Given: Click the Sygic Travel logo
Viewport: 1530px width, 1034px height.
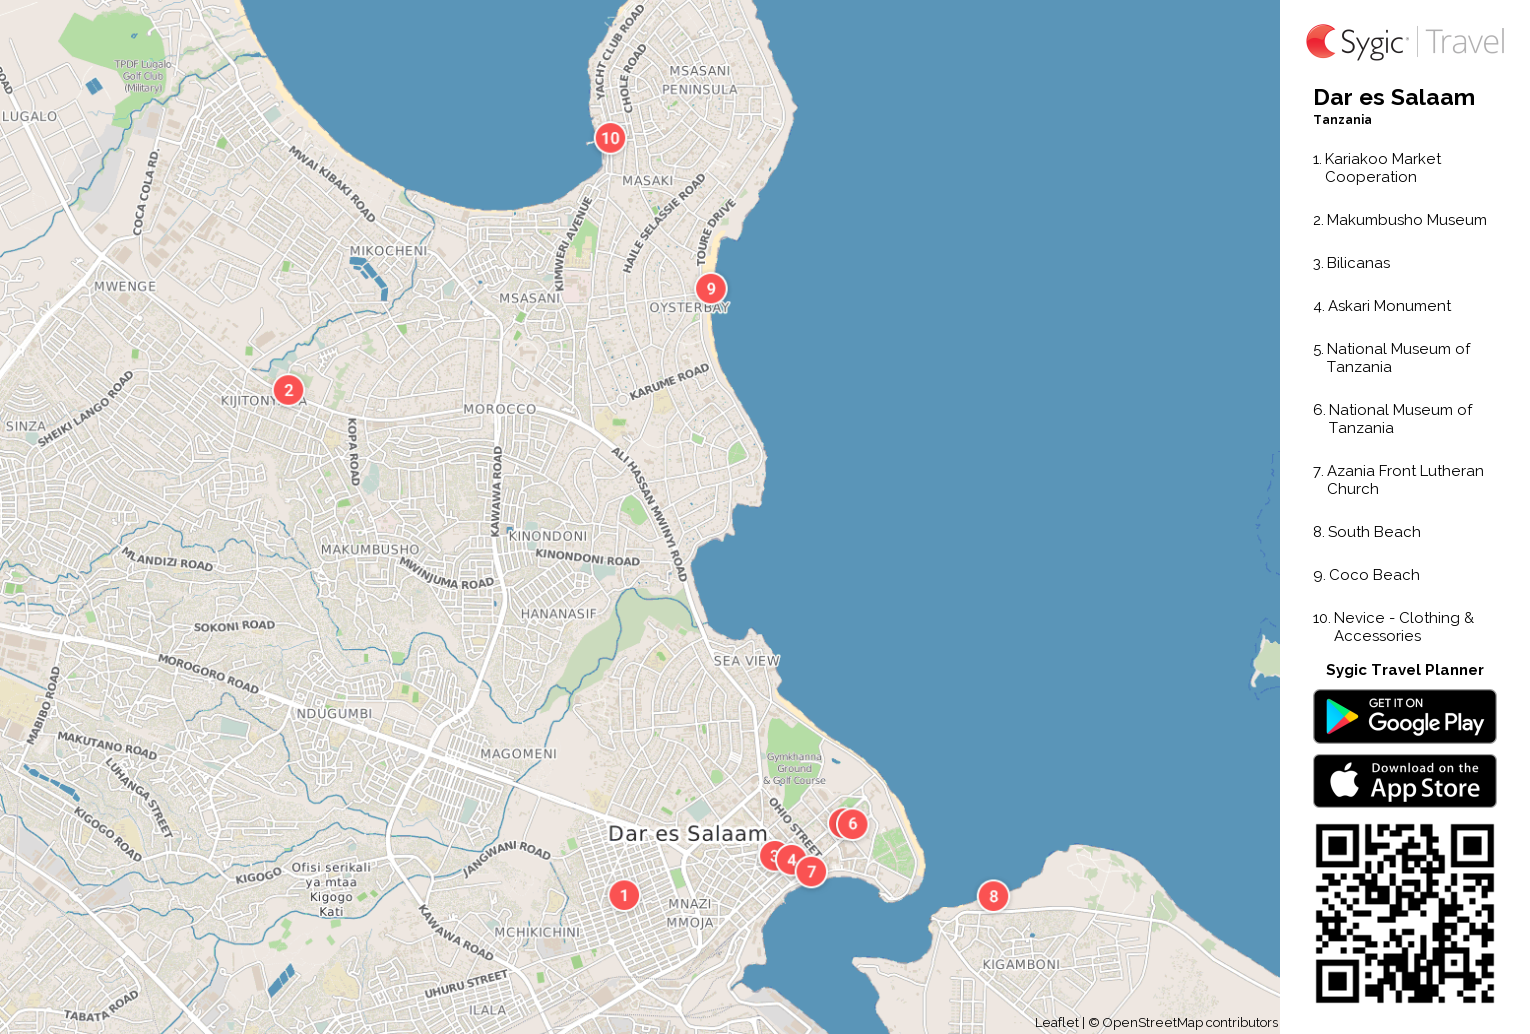Looking at the screenshot, I should 1405,42.
